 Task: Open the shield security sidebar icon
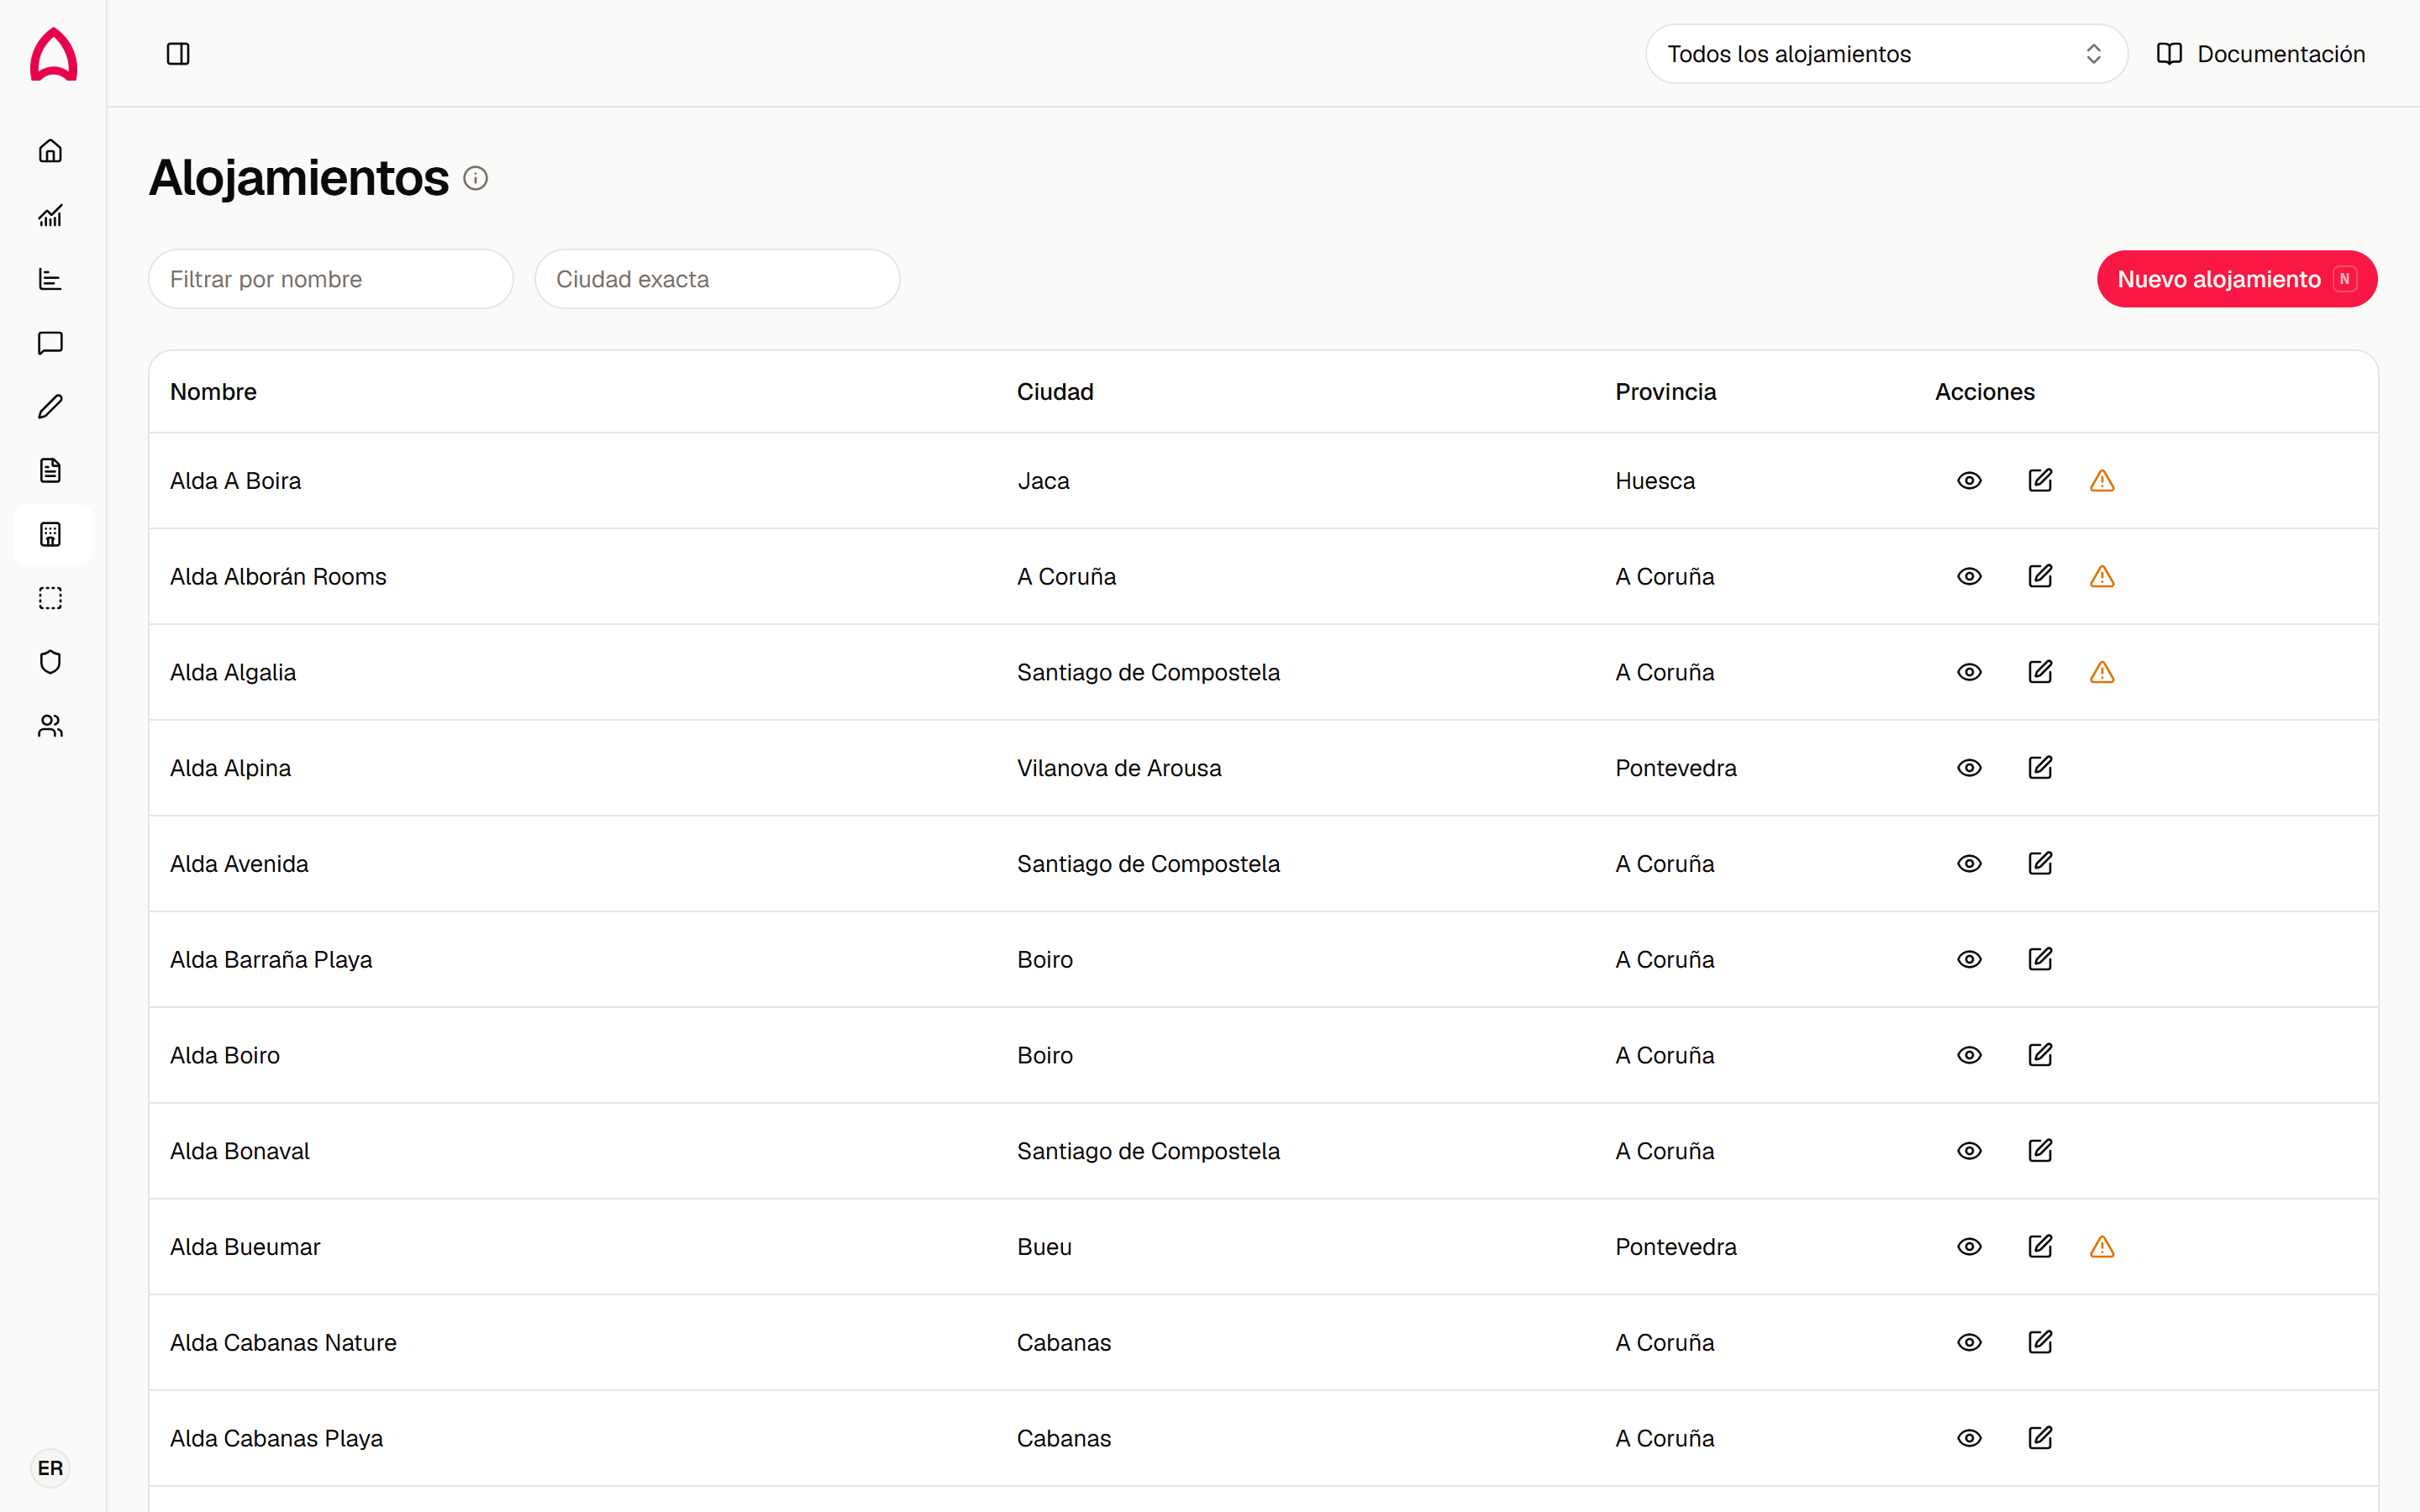51,662
